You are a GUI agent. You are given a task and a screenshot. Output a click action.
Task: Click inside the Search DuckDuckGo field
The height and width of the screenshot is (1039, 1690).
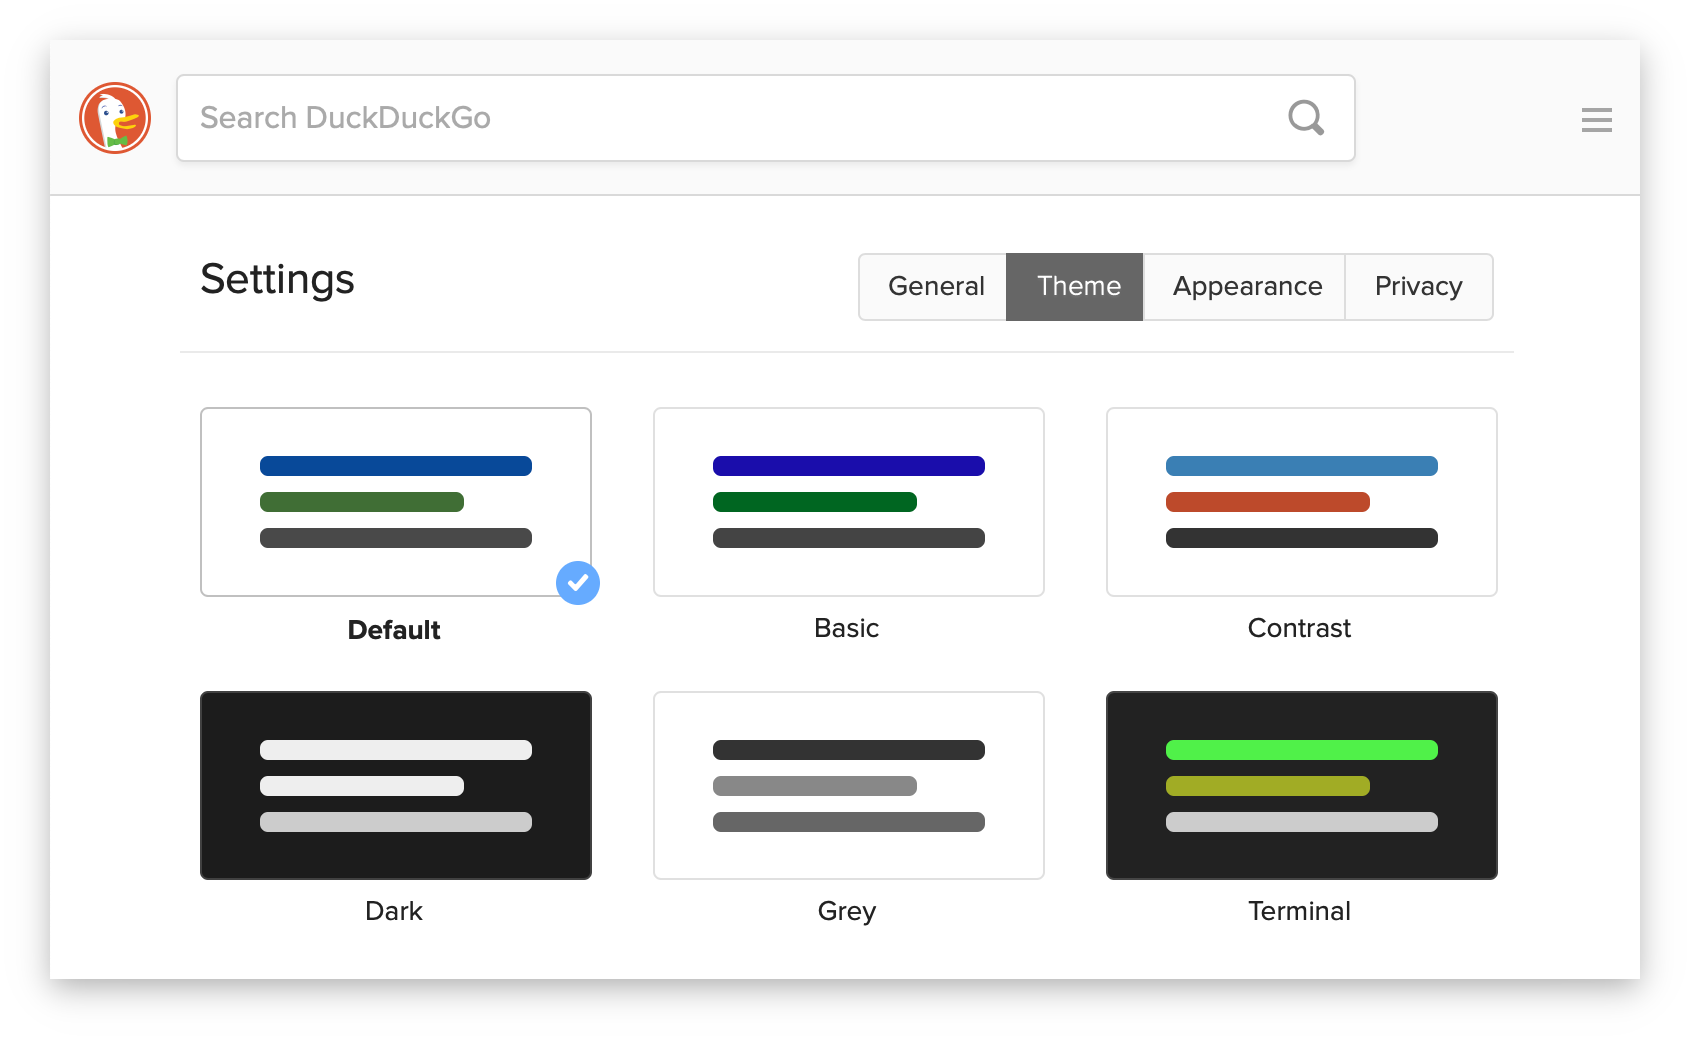click(700, 118)
